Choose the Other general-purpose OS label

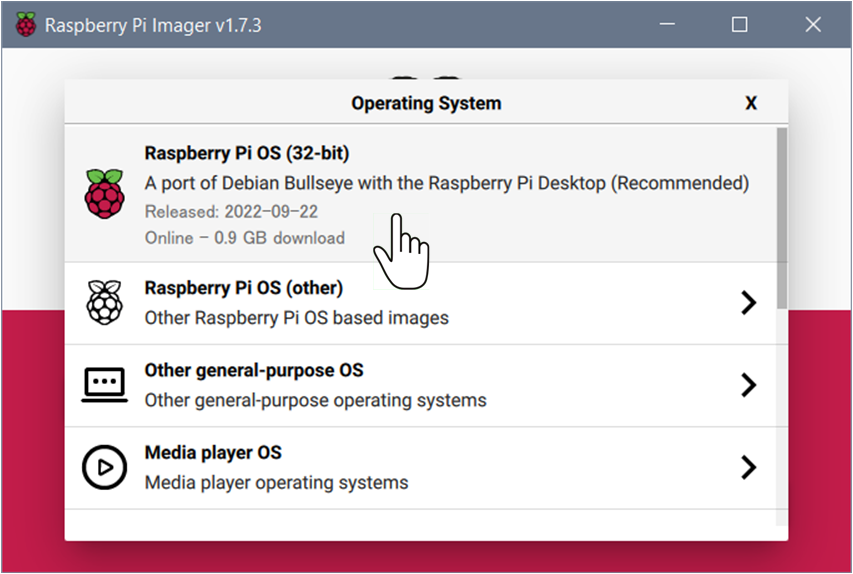click(x=254, y=371)
